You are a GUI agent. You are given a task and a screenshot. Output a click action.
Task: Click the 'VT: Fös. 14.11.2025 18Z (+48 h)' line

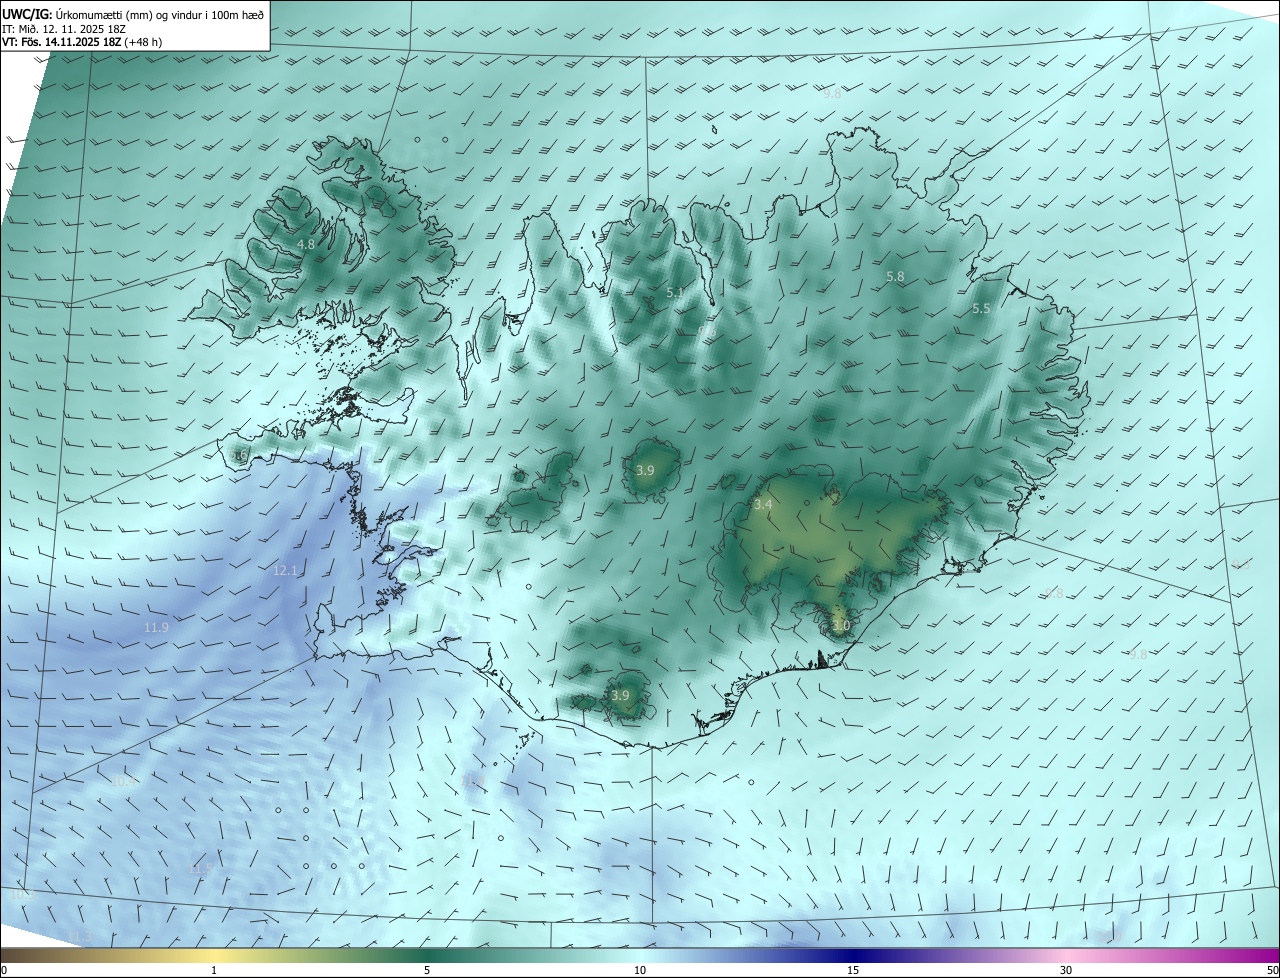coord(82,42)
